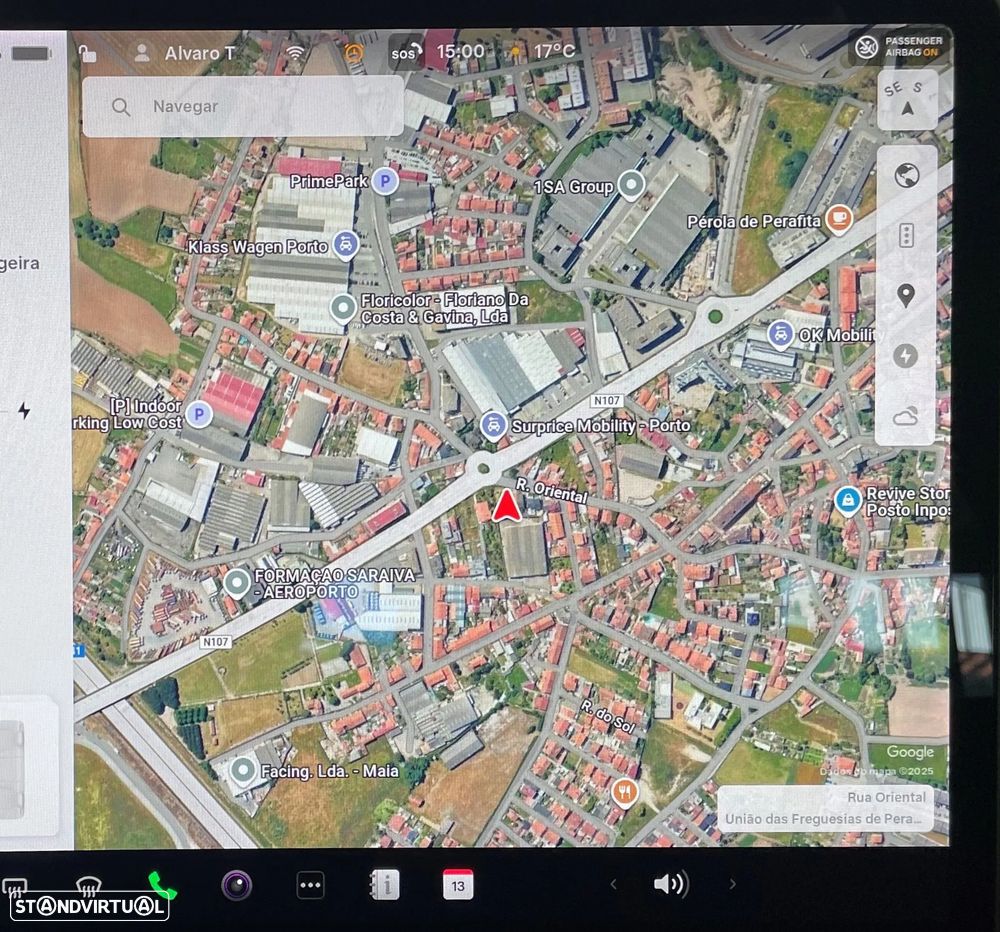Select the Formação Saraiva Aeroporto pin

click(237, 583)
